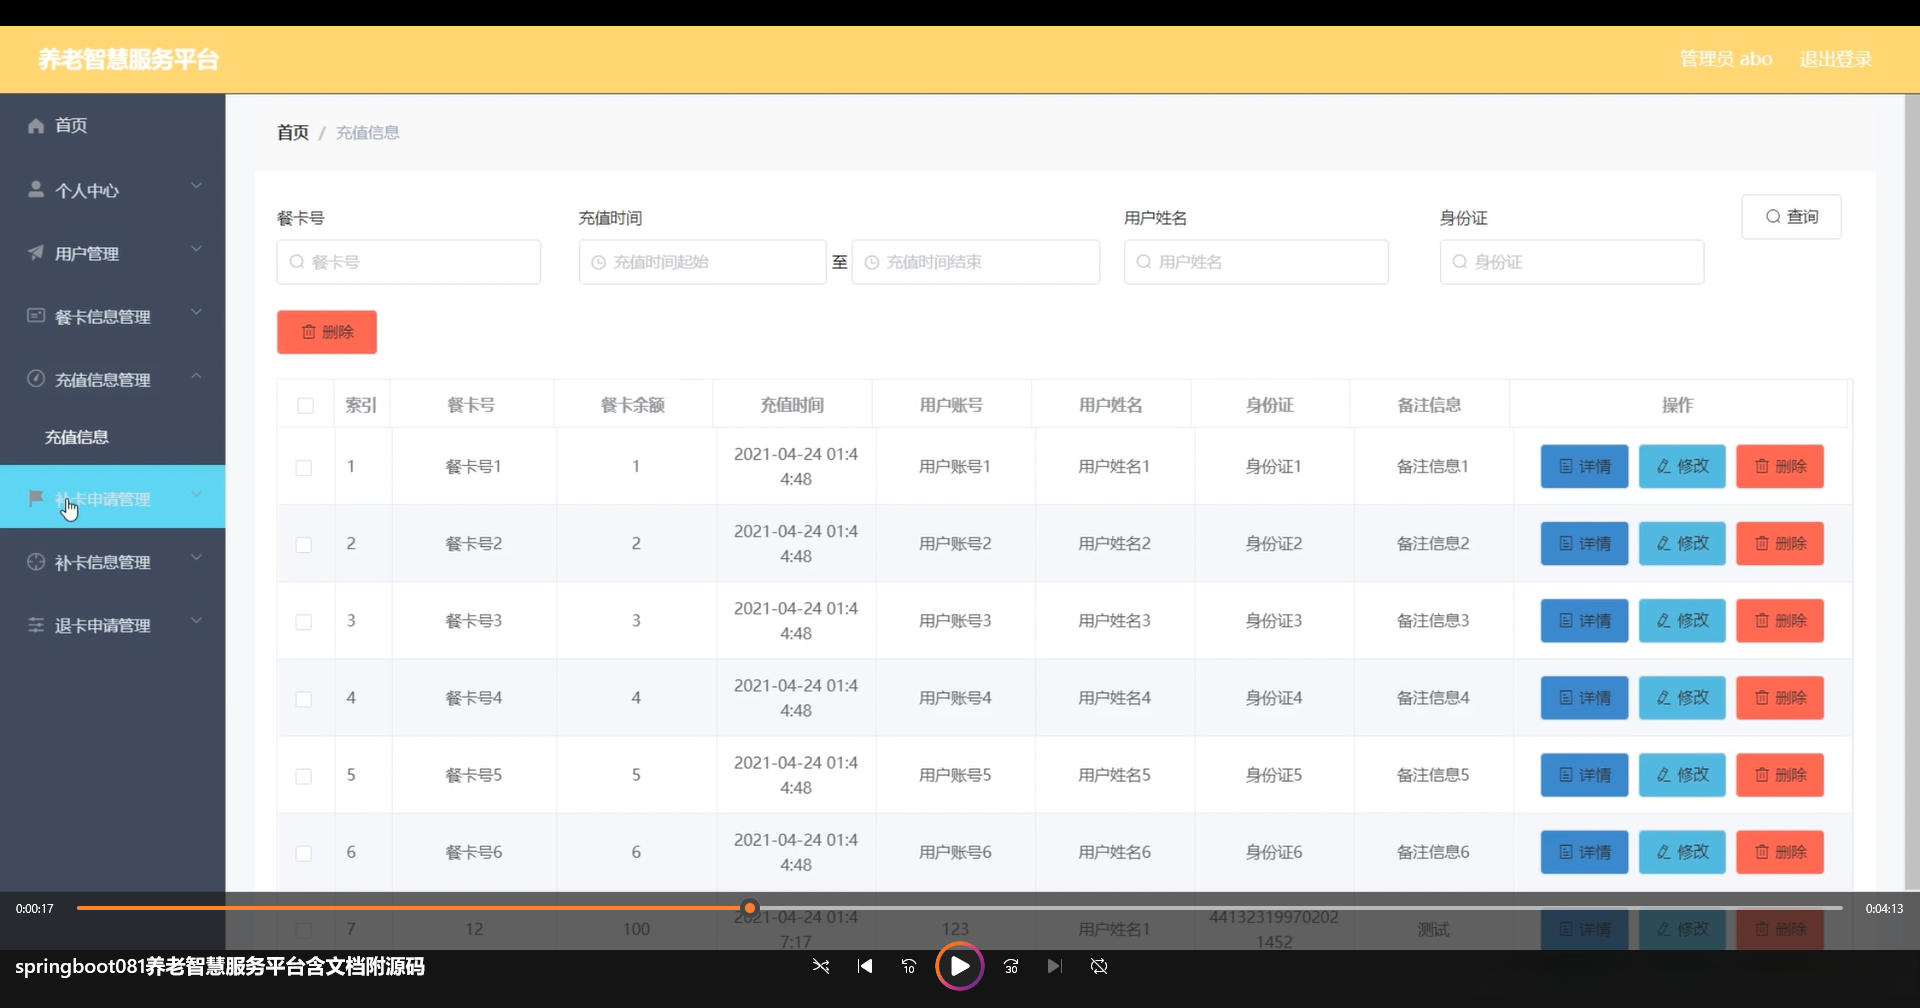Tick the select-all checkbox in table header

pos(305,405)
